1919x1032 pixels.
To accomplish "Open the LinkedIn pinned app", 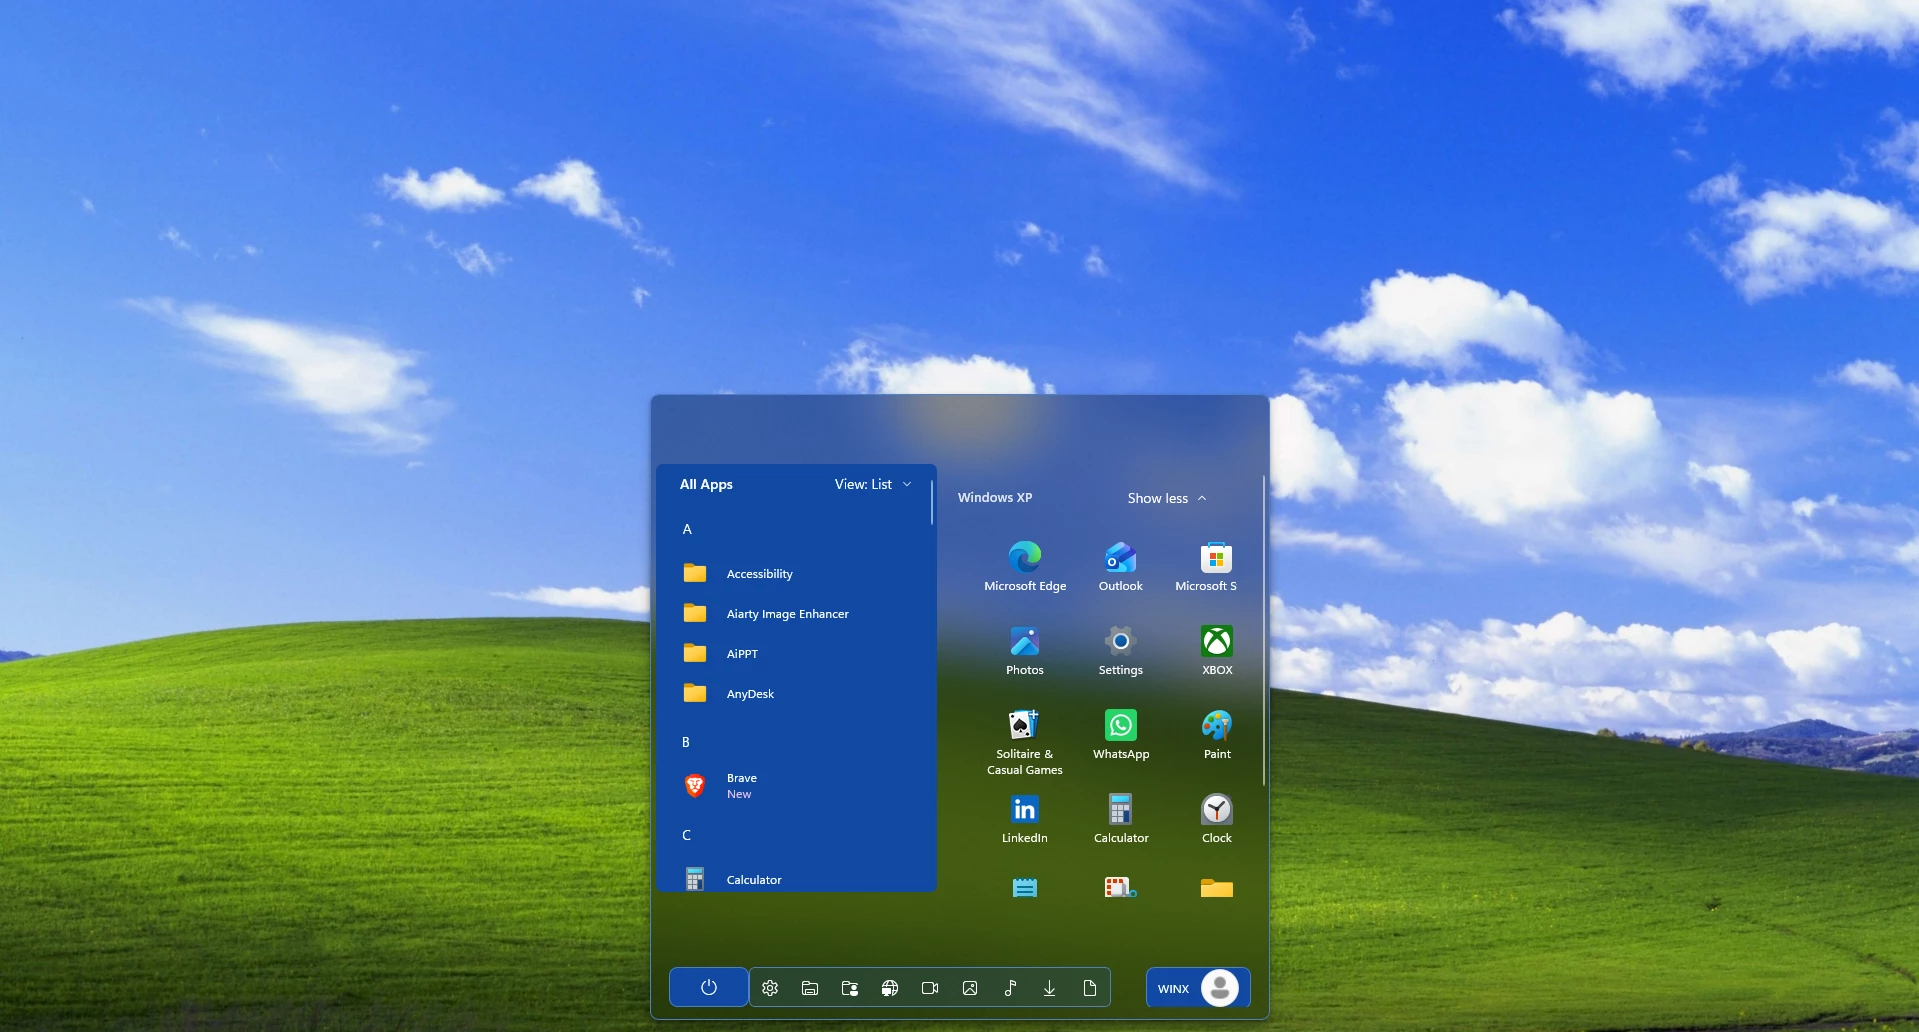I will coord(1025,818).
